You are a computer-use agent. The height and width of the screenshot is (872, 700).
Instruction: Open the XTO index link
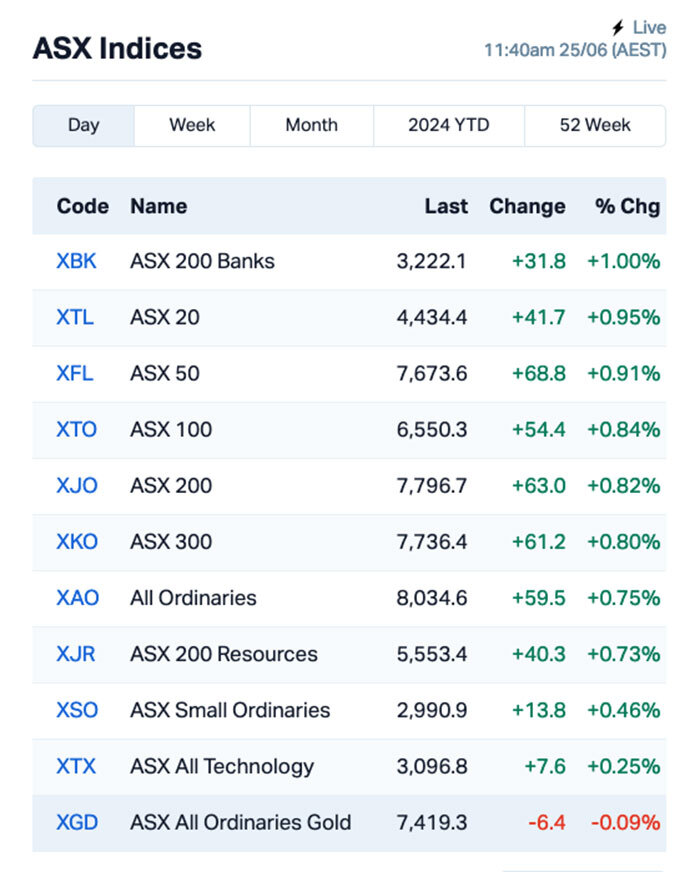[76, 430]
